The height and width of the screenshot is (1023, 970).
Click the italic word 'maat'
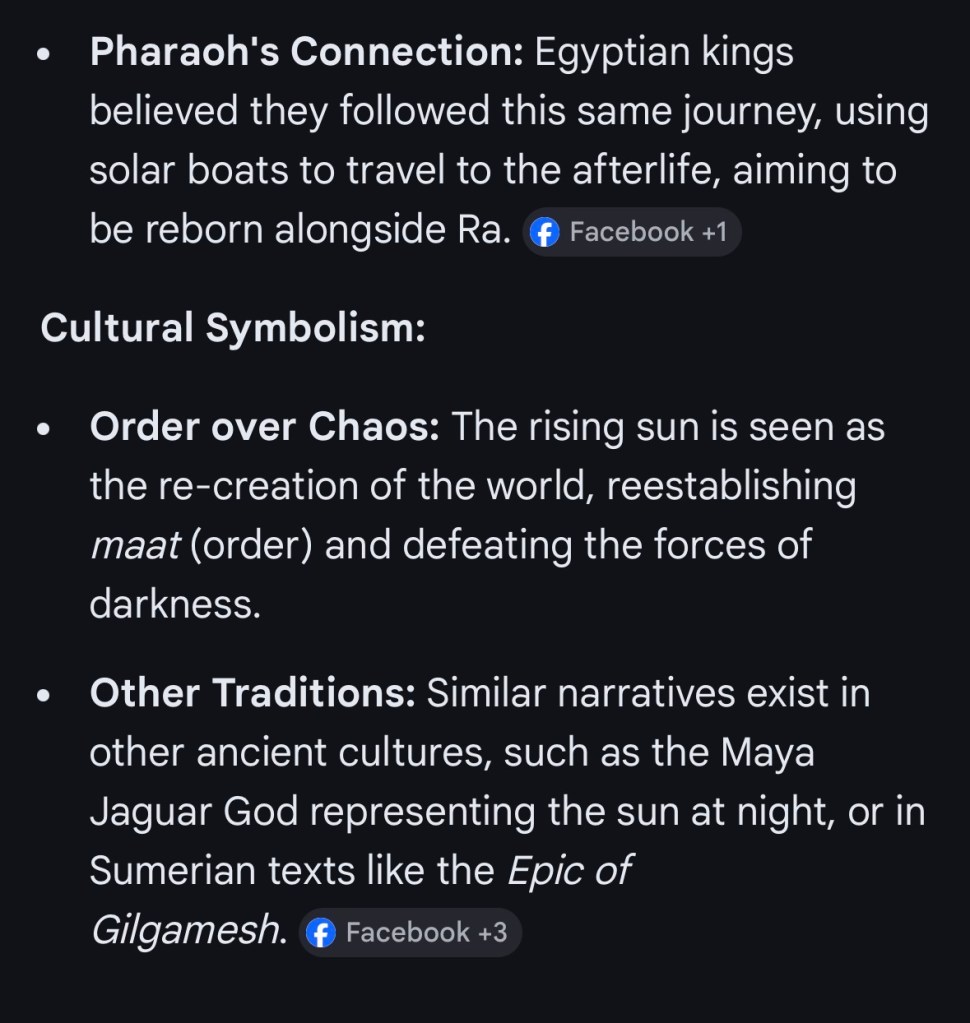(133, 546)
